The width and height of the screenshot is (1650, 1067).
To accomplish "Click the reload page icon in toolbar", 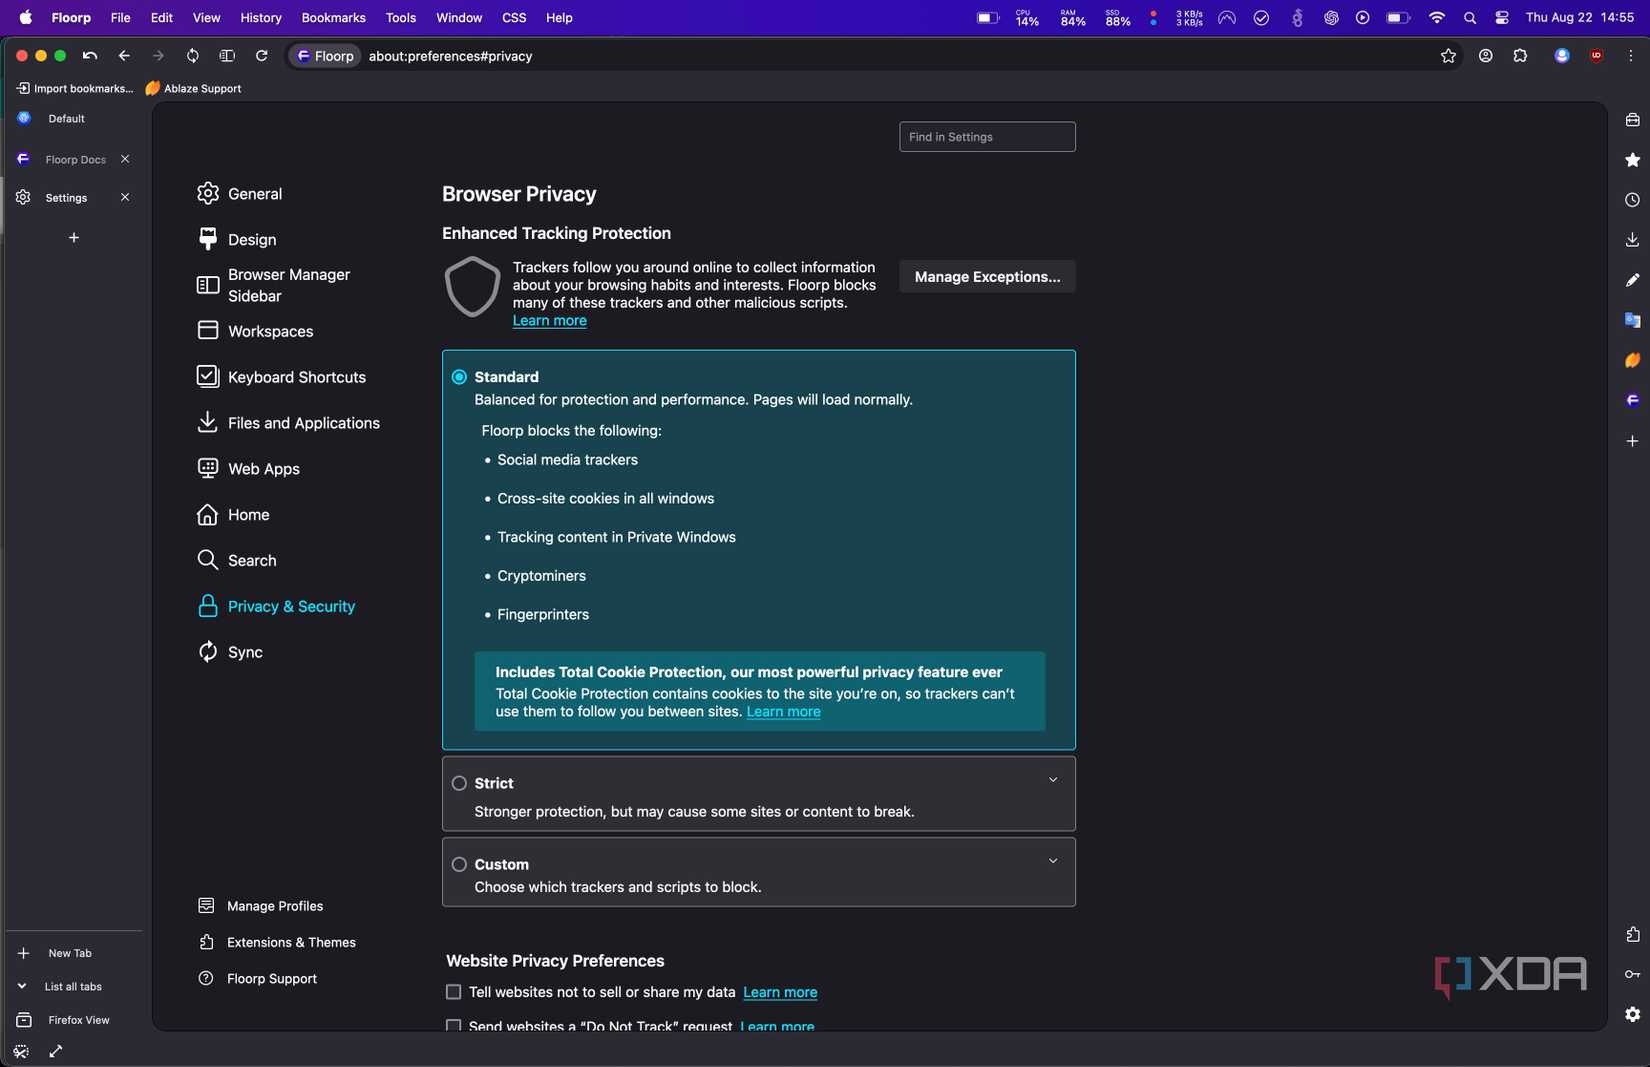I will click(x=262, y=56).
